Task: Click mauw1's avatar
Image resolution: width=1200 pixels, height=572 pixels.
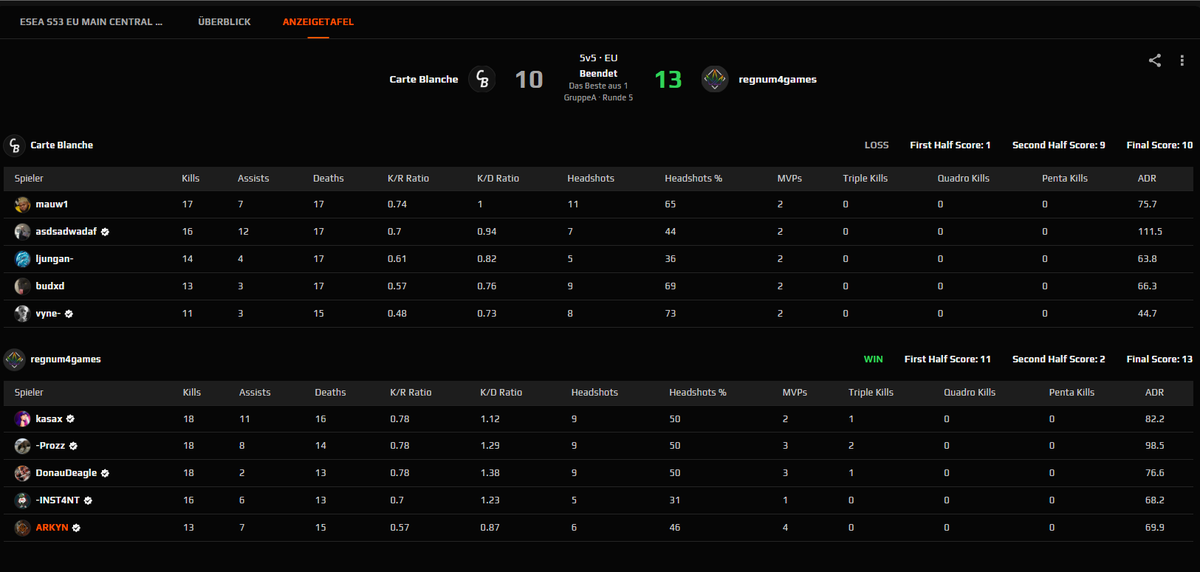Action: (x=22, y=204)
